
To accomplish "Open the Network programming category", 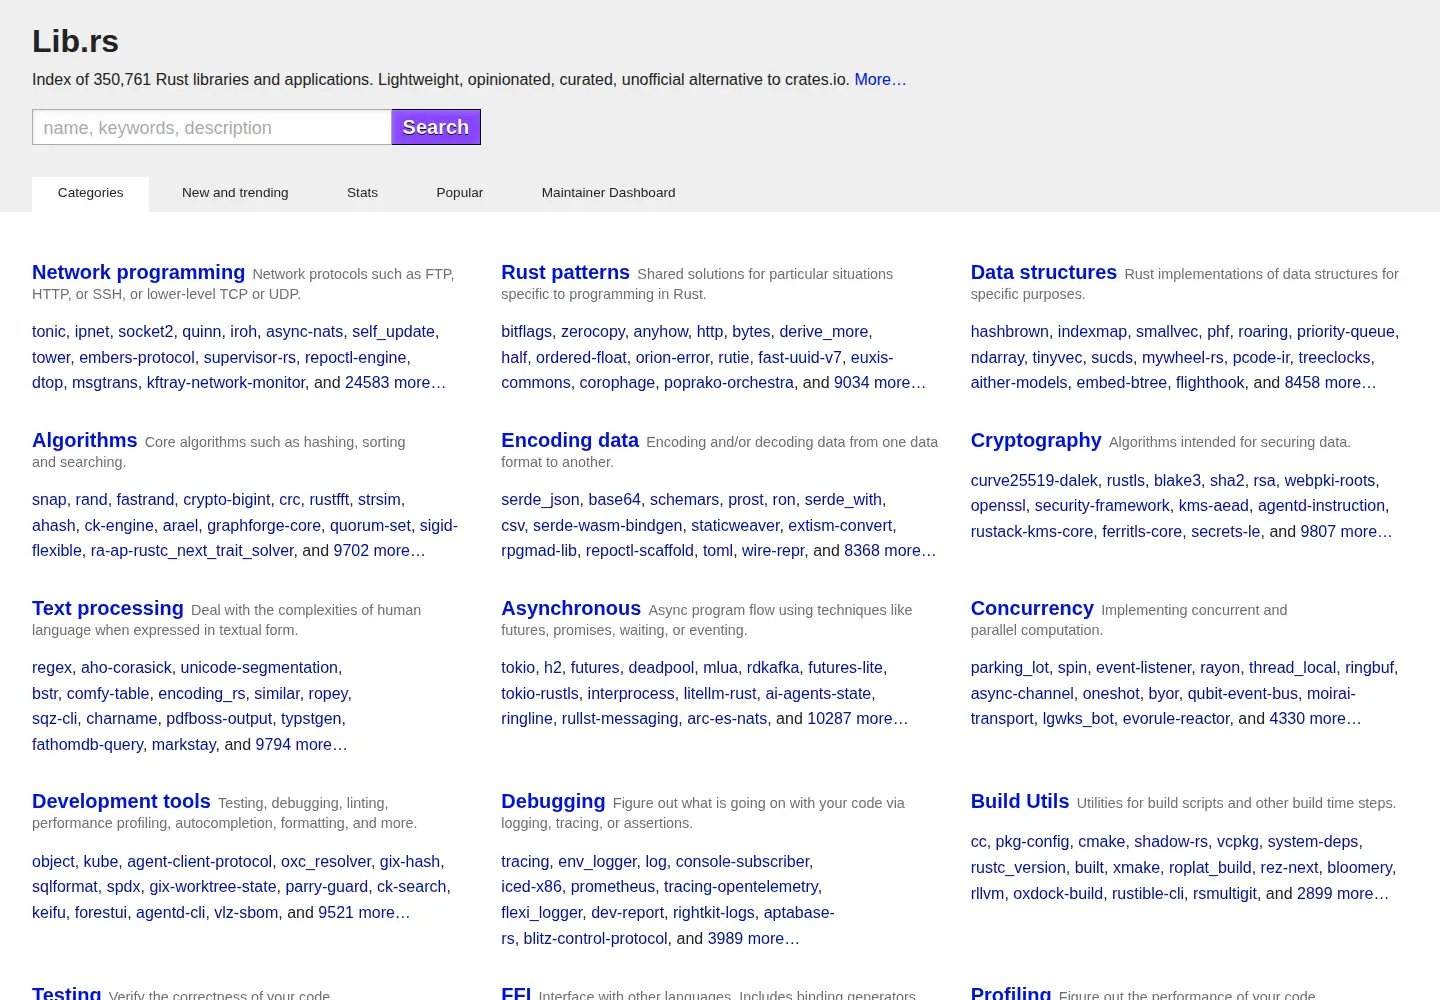I will (x=138, y=272).
